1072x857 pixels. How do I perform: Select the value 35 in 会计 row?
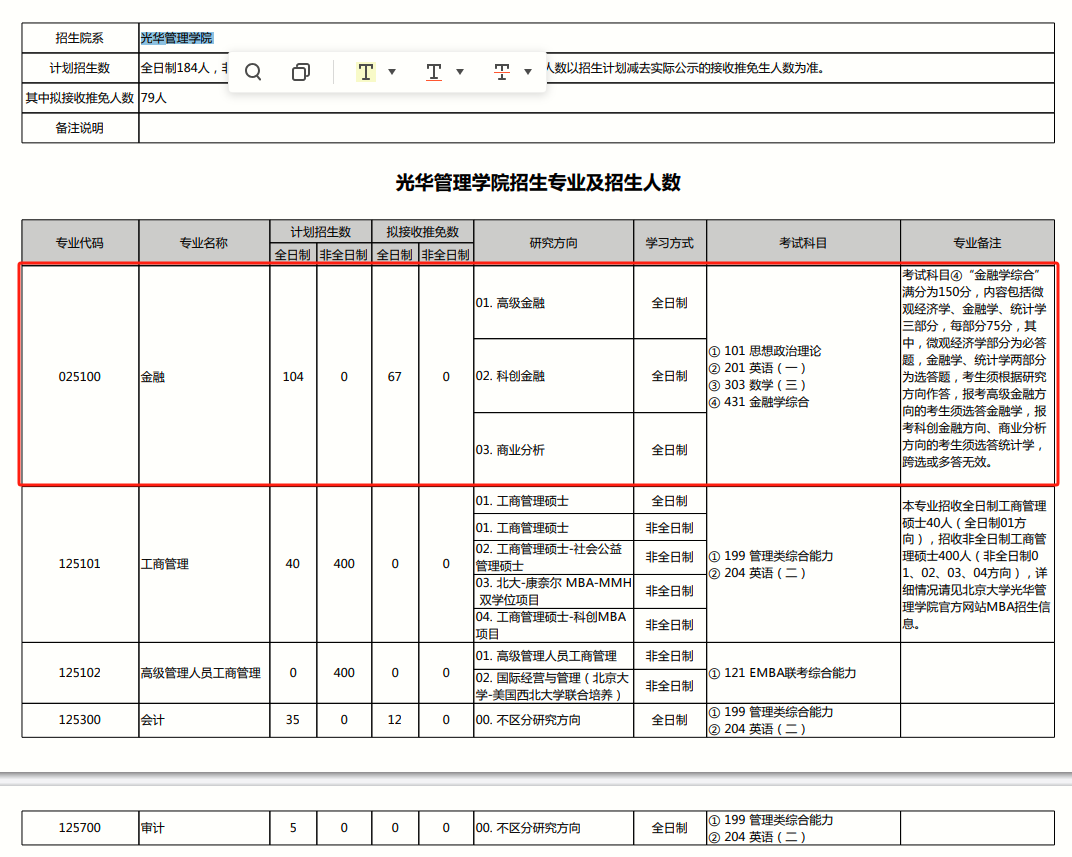point(293,720)
